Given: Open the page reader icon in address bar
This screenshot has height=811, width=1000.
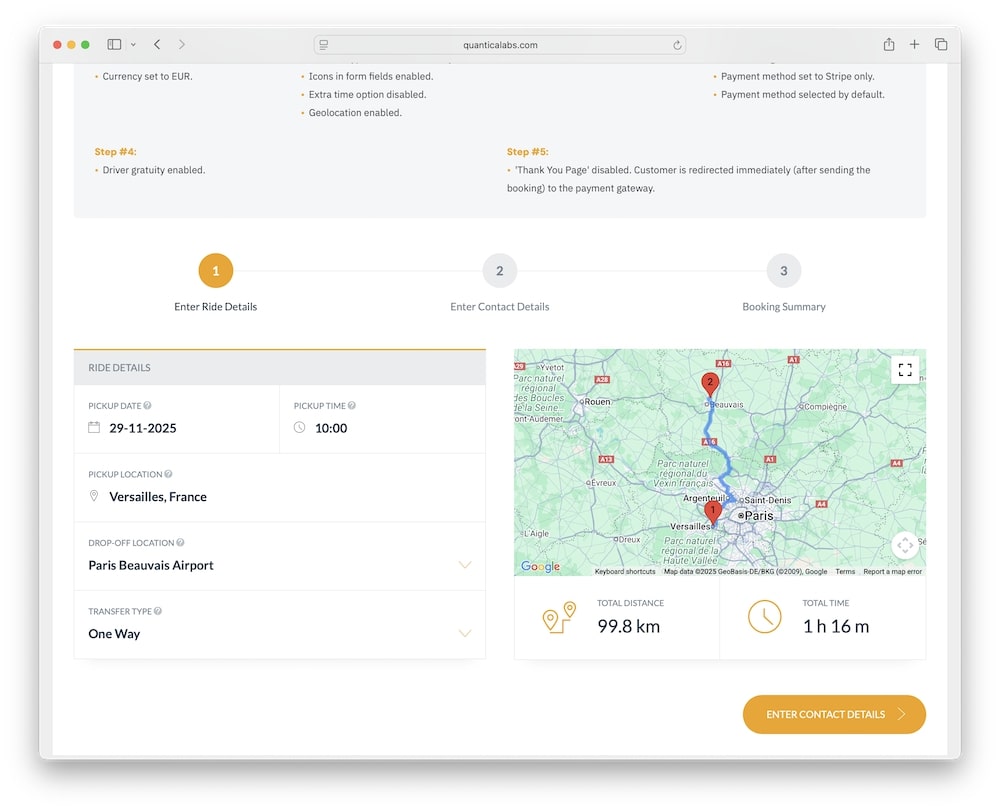Looking at the screenshot, I should pos(324,45).
